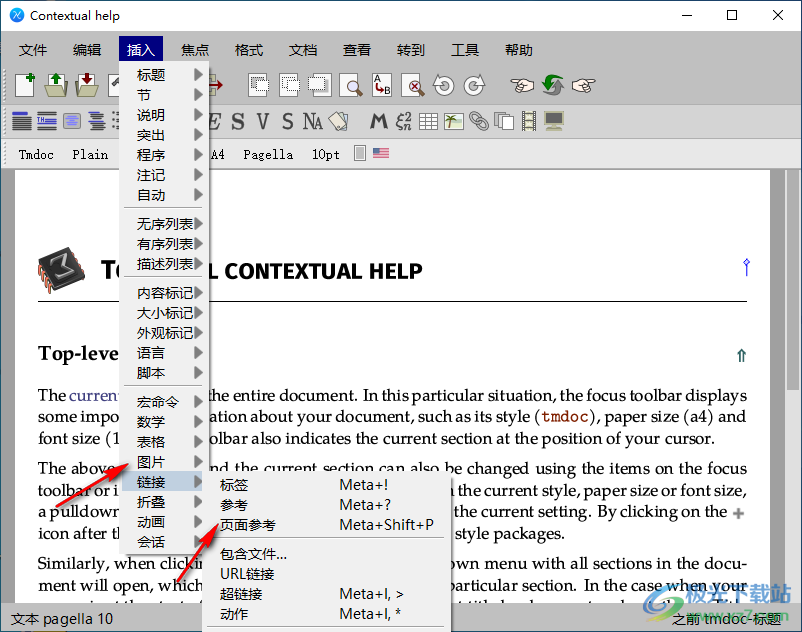Click the centered text icon
The width and height of the screenshot is (802, 632).
[97, 121]
